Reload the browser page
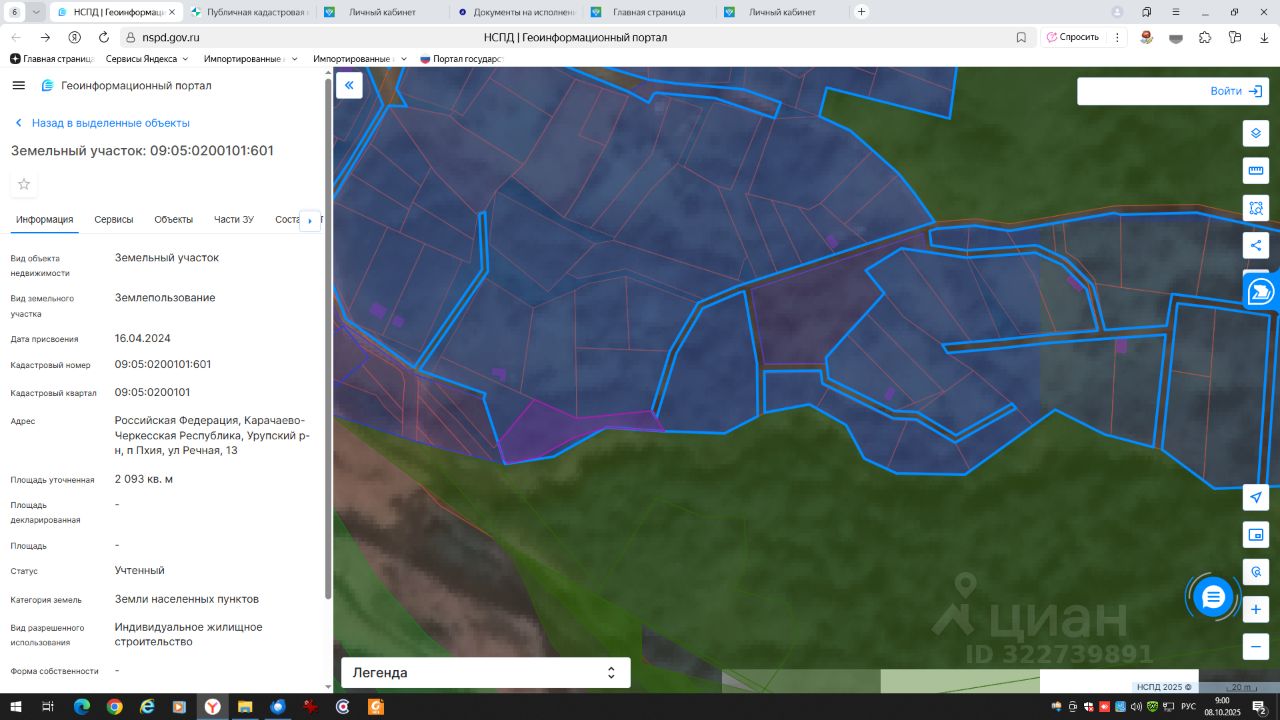This screenshot has height=720, width=1280. click(x=104, y=37)
